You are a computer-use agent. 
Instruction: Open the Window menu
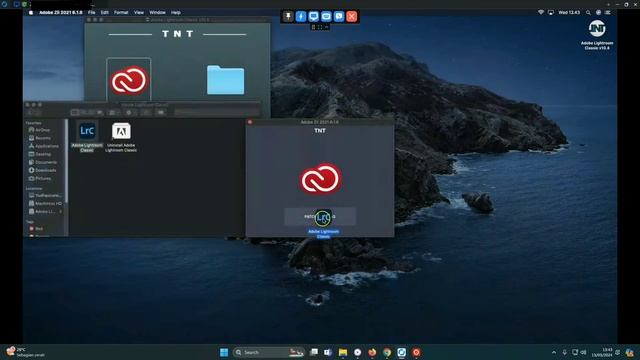[157, 13]
